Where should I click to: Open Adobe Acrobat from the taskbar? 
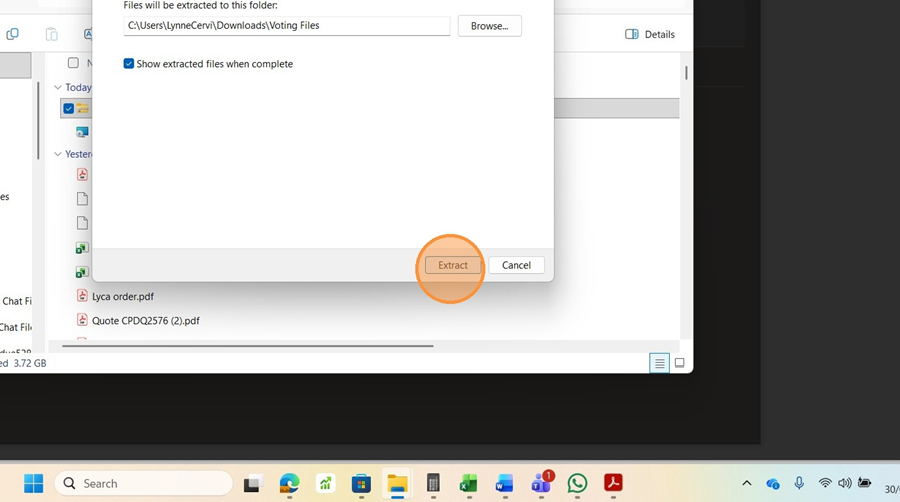pos(613,484)
